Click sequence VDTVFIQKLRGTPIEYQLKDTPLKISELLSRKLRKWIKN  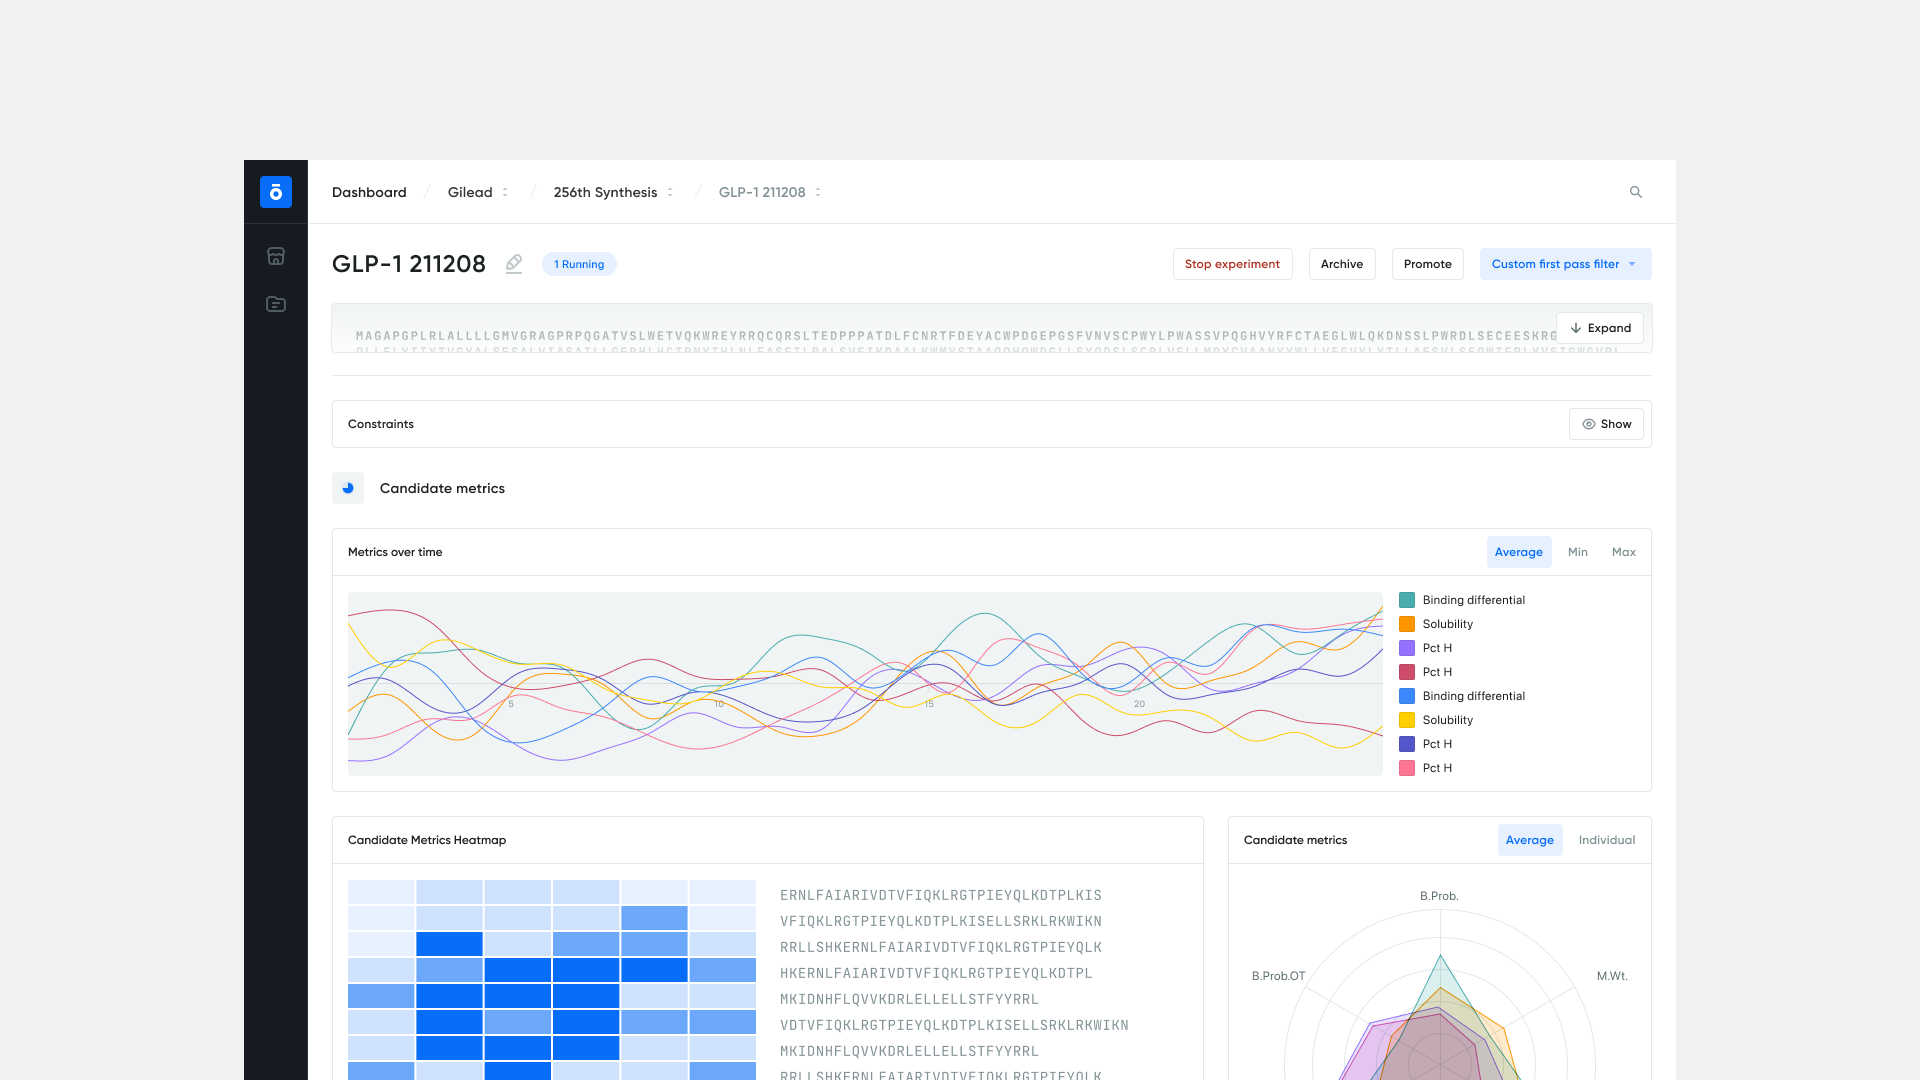(x=954, y=1025)
